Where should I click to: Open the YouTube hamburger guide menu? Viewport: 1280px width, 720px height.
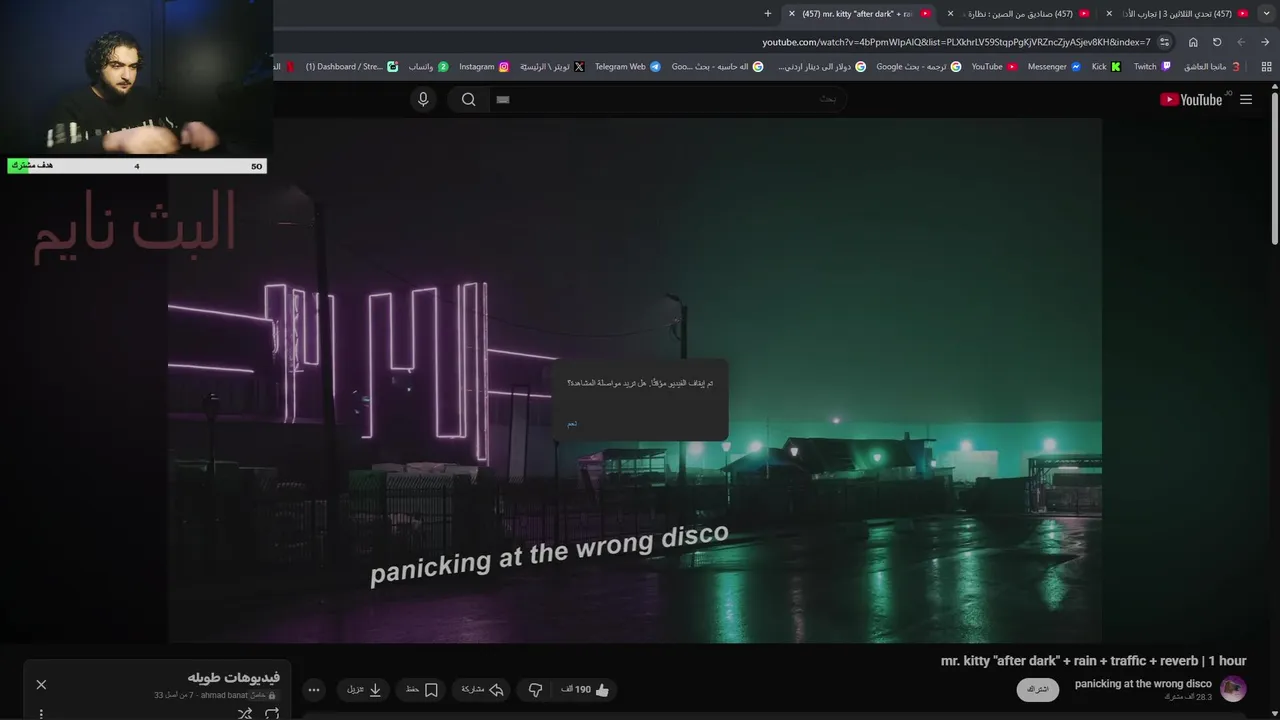point(1246,99)
